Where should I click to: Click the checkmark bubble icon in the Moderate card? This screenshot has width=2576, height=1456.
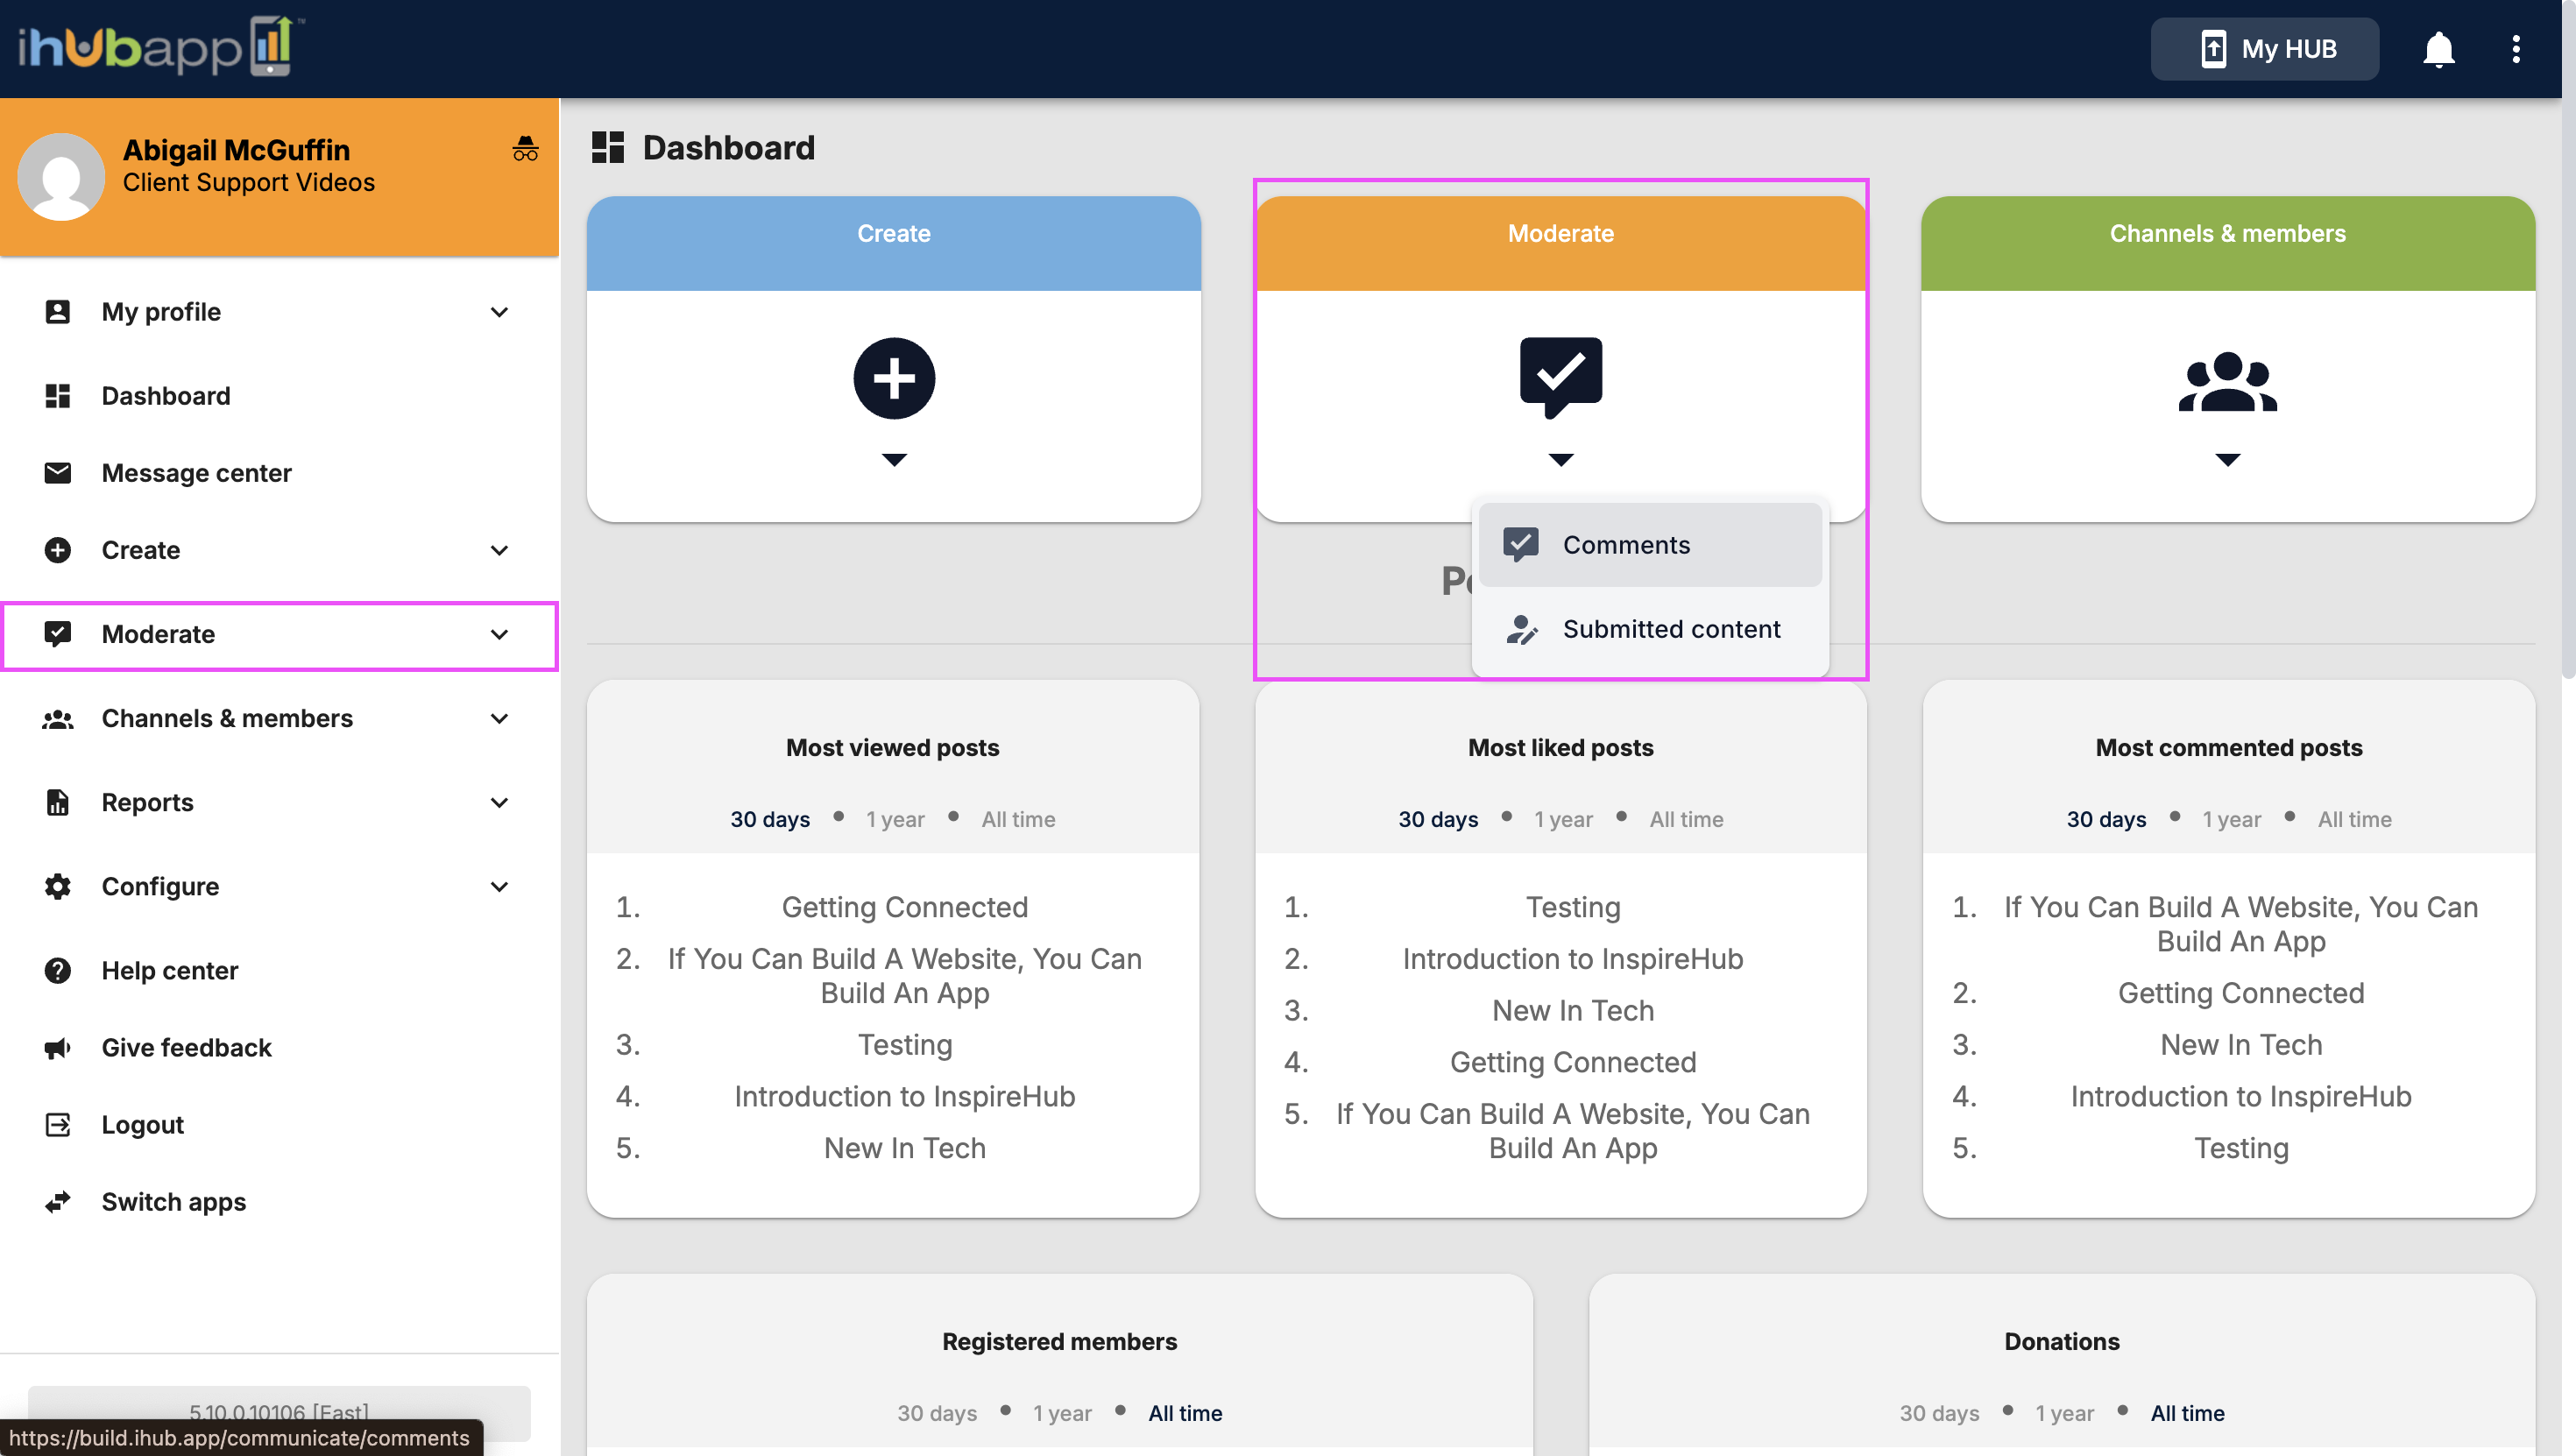(x=1560, y=378)
